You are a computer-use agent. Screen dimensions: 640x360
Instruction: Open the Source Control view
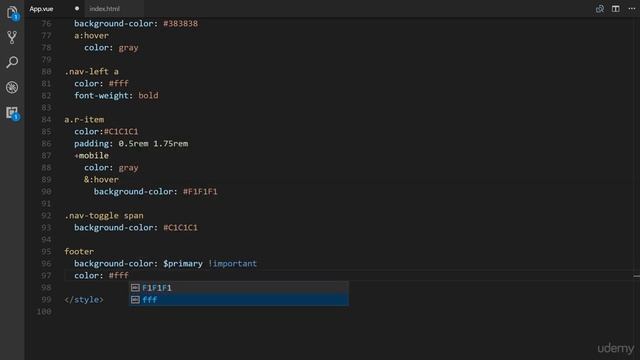click(x=12, y=38)
